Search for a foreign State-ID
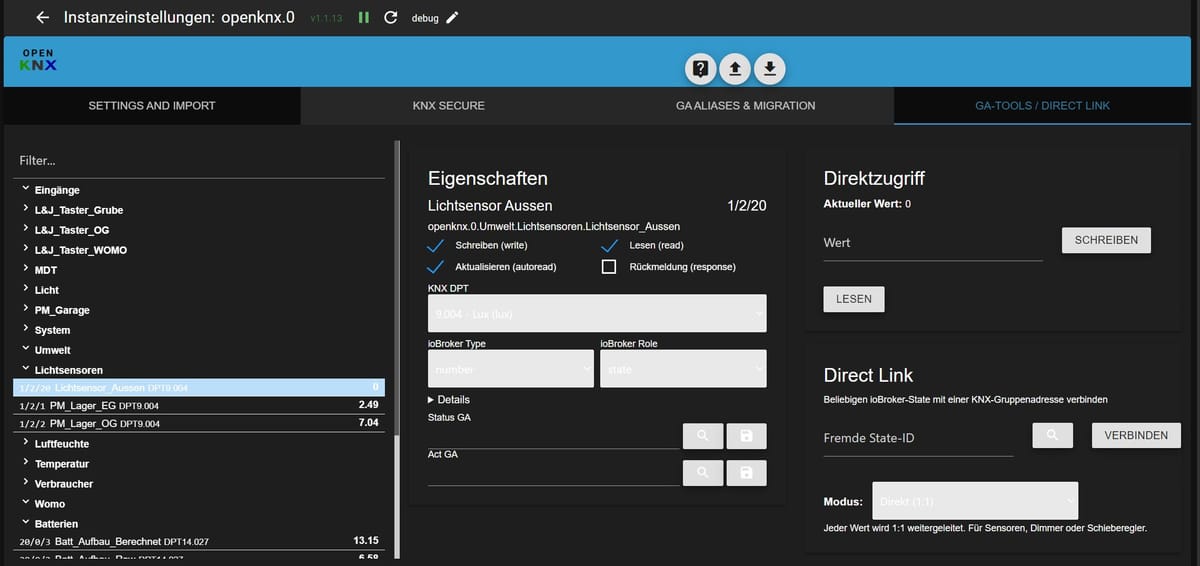 point(1052,436)
